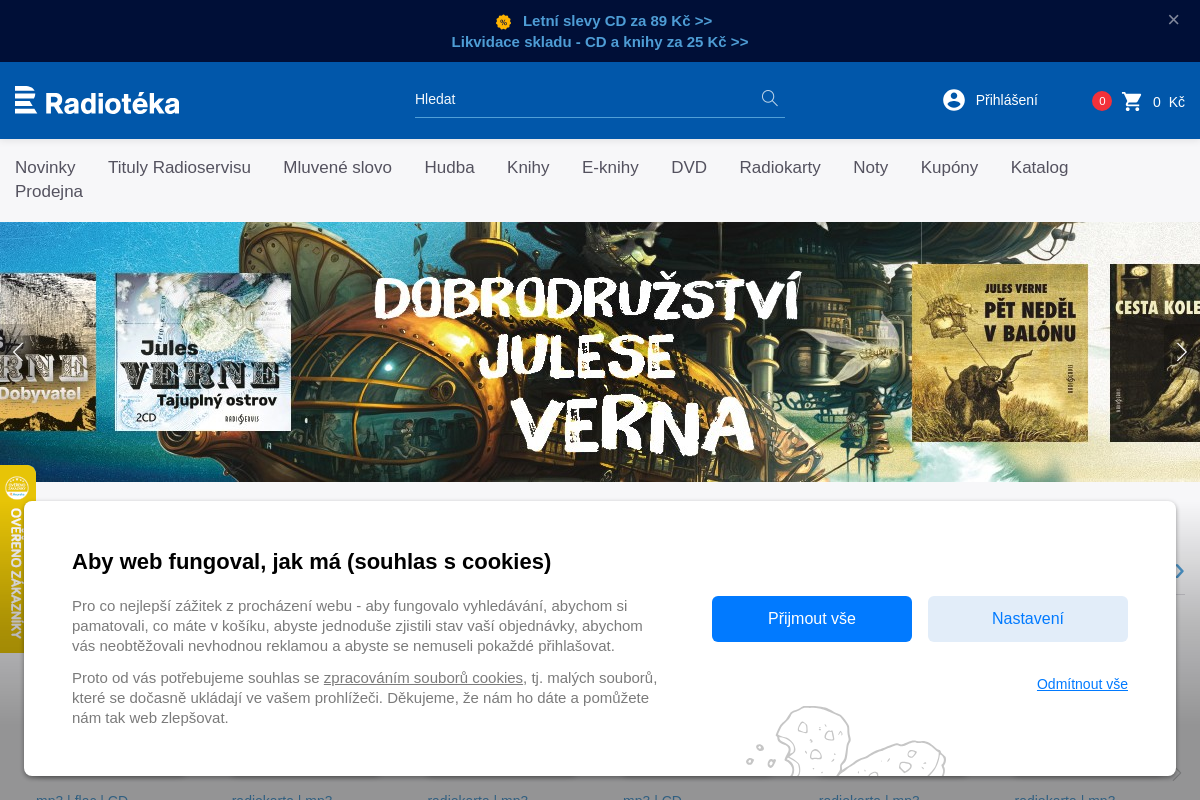Open the DVD menu
This screenshot has width=1200, height=800.
[x=689, y=167]
